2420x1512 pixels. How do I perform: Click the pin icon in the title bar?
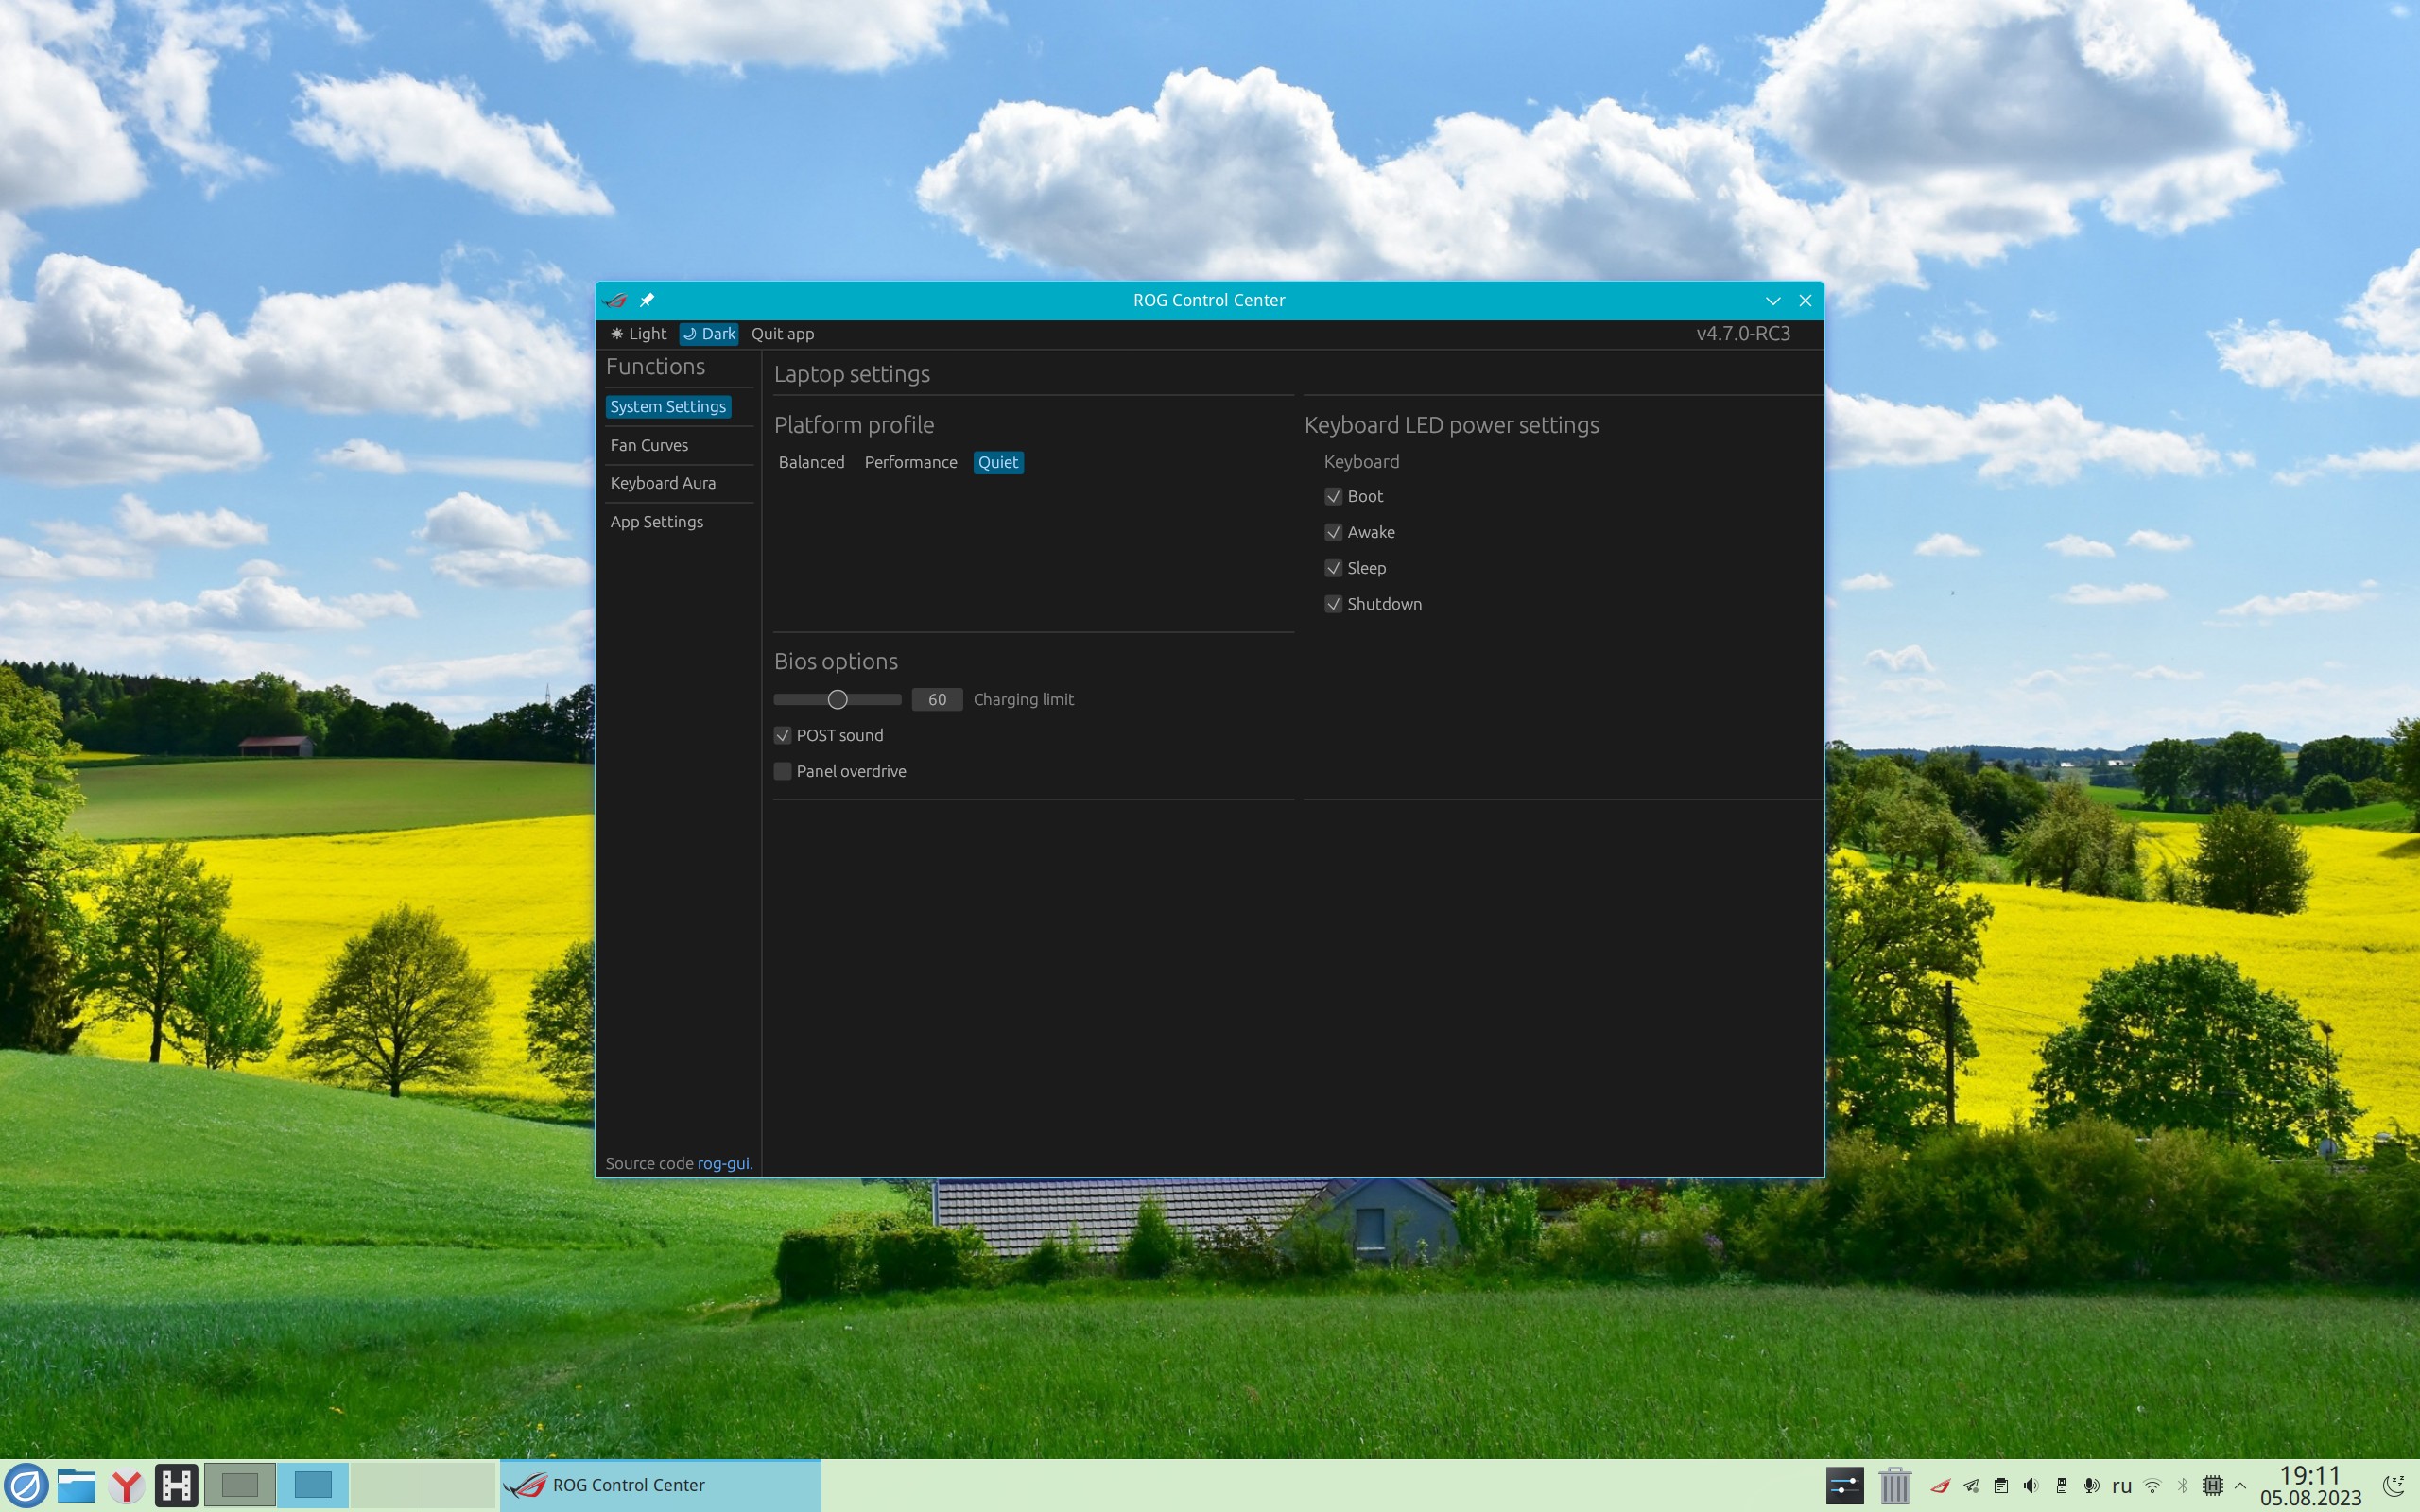[647, 300]
